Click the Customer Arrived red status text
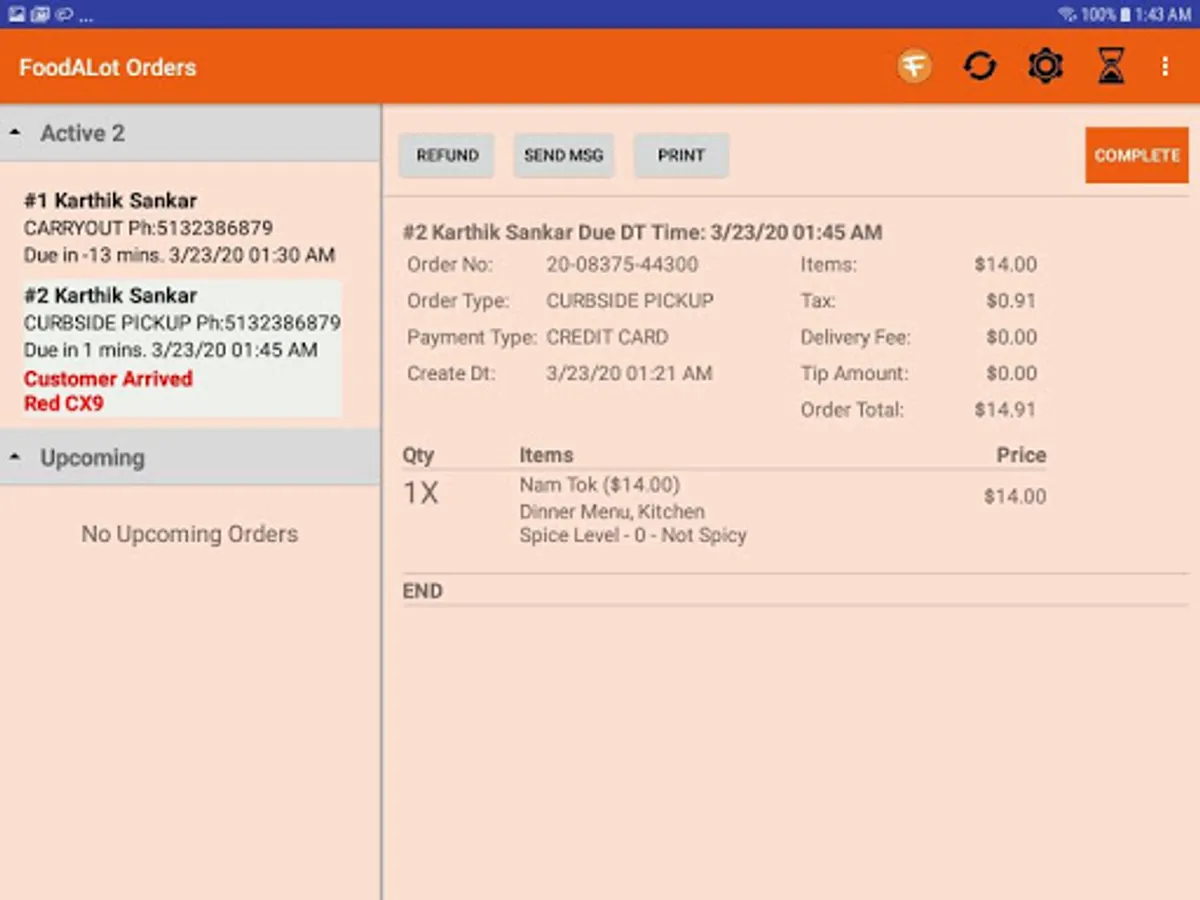Screen dimensions: 1200x900 (108, 379)
